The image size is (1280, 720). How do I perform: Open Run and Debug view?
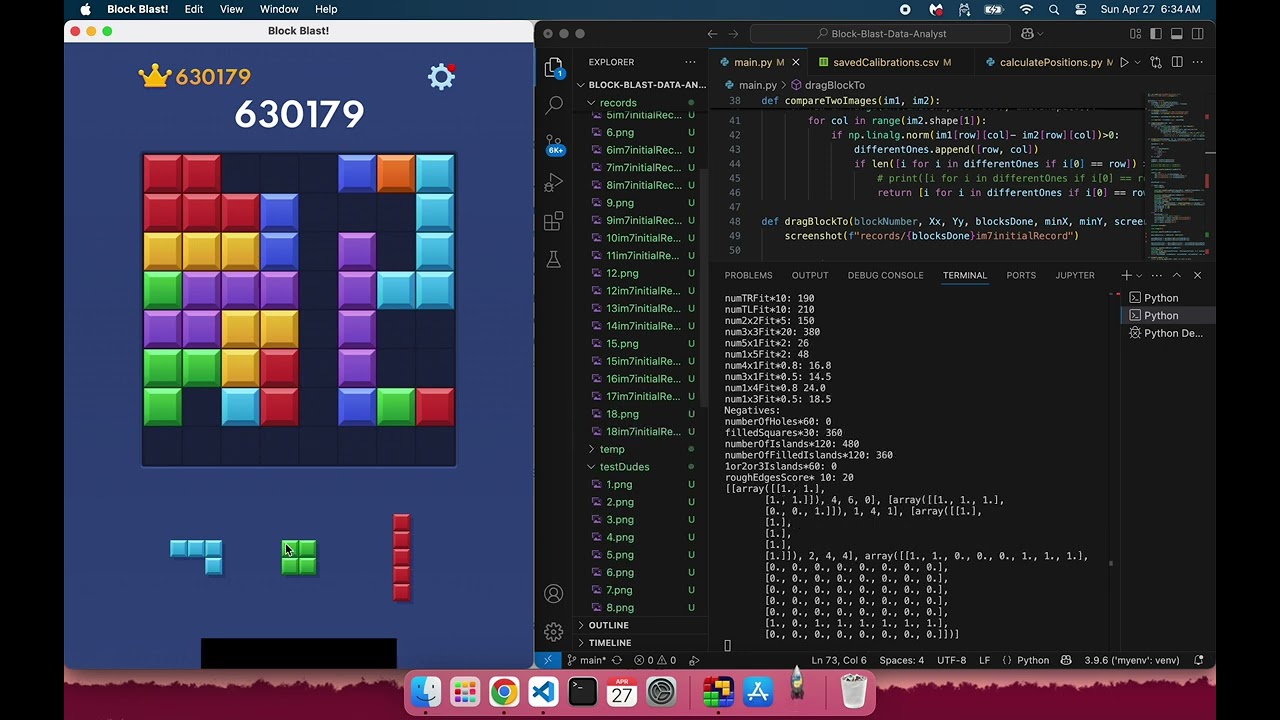(x=554, y=182)
